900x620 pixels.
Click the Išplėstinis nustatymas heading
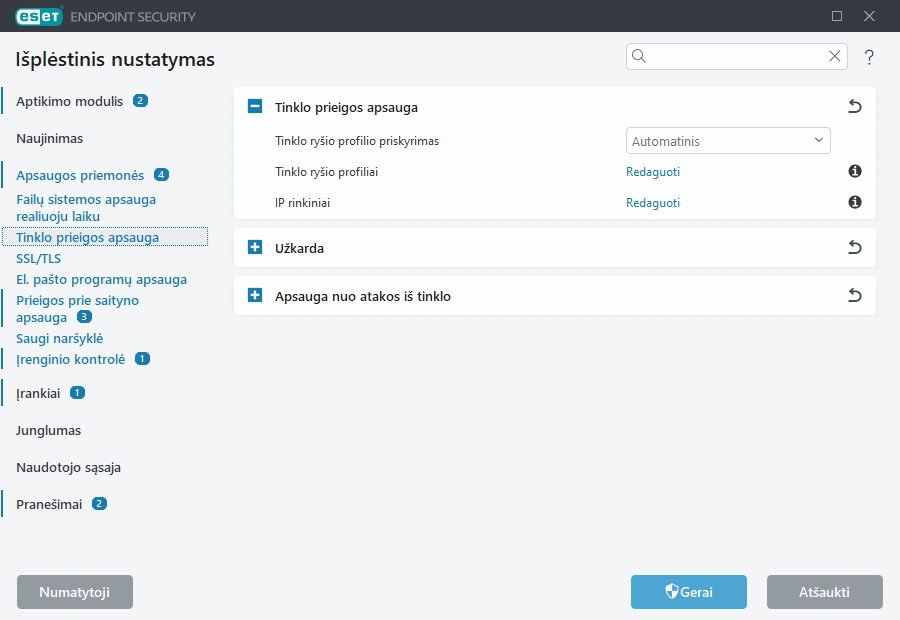pyautogui.click(x=115, y=60)
